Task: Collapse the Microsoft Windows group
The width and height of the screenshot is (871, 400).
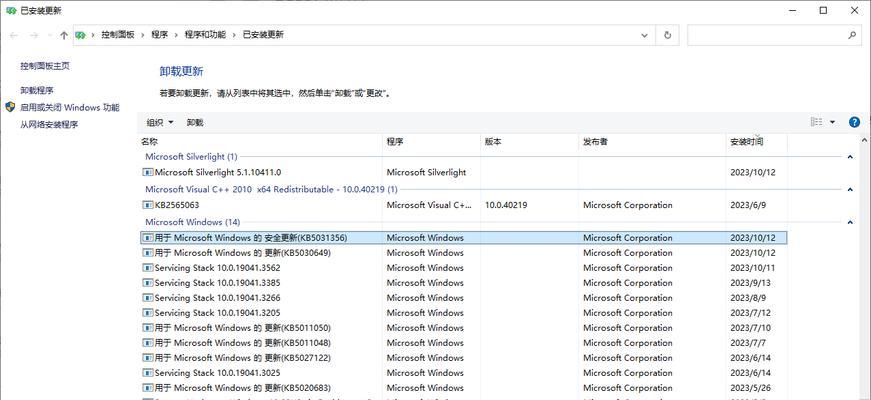Action: pos(850,223)
